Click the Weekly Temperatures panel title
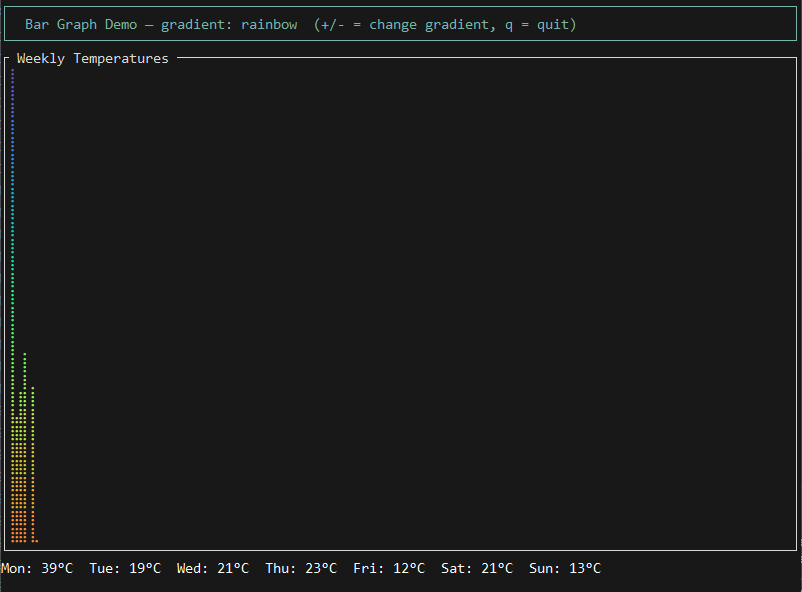This screenshot has height=592, width=802. (93, 58)
